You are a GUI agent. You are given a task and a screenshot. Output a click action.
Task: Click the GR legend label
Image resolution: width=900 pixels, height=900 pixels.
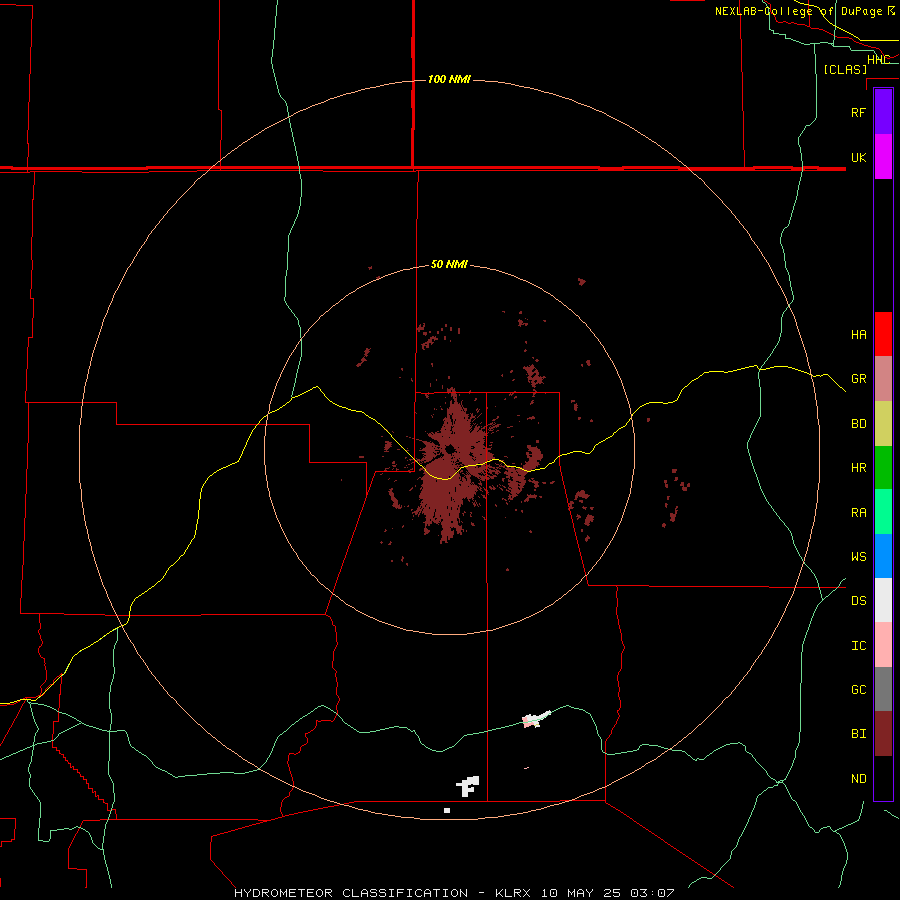858,379
